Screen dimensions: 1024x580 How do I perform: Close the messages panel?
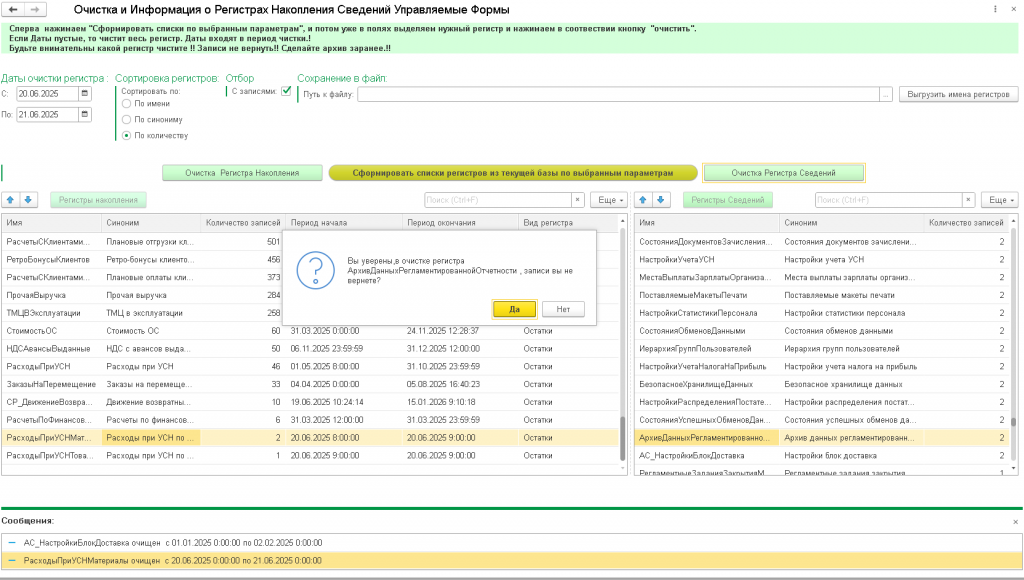(x=1016, y=521)
